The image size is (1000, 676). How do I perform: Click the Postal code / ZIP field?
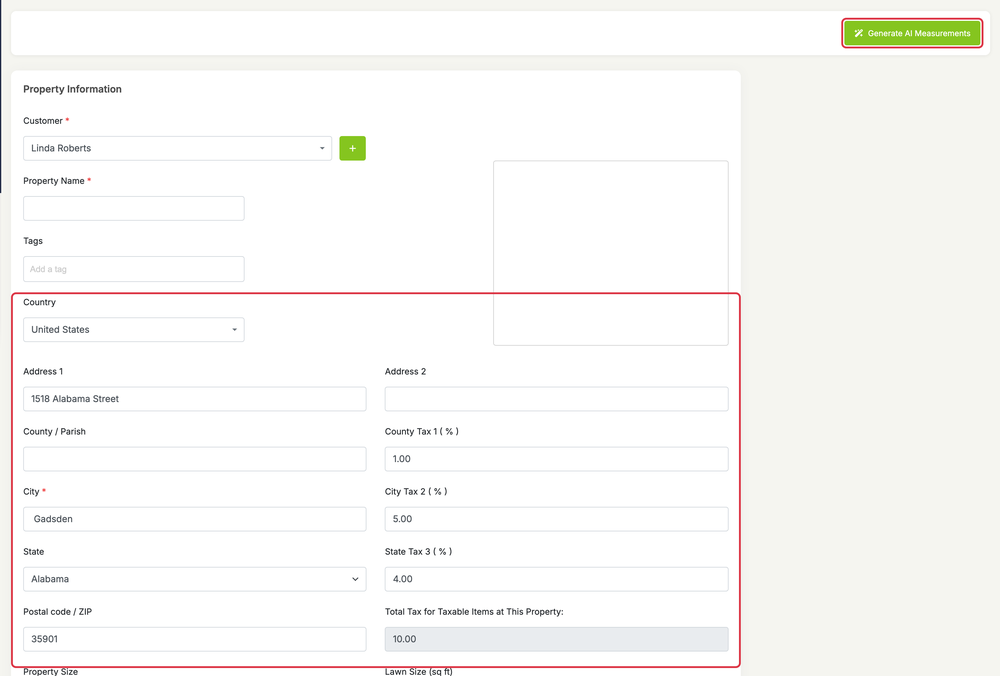point(195,639)
